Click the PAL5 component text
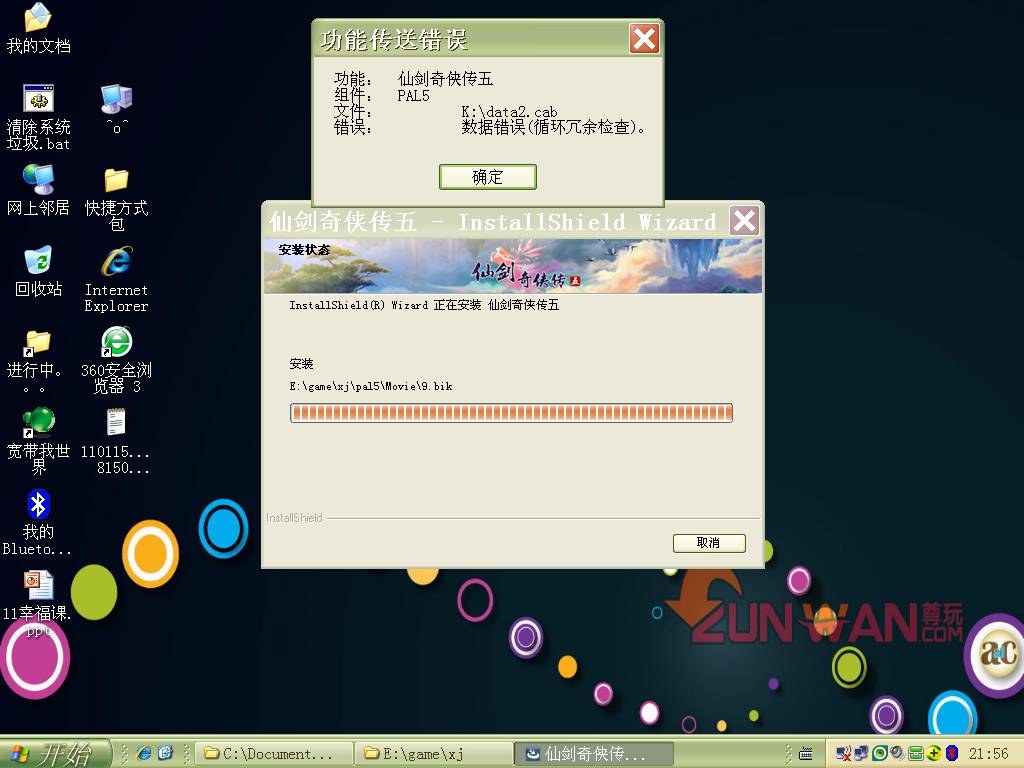 tap(413, 95)
